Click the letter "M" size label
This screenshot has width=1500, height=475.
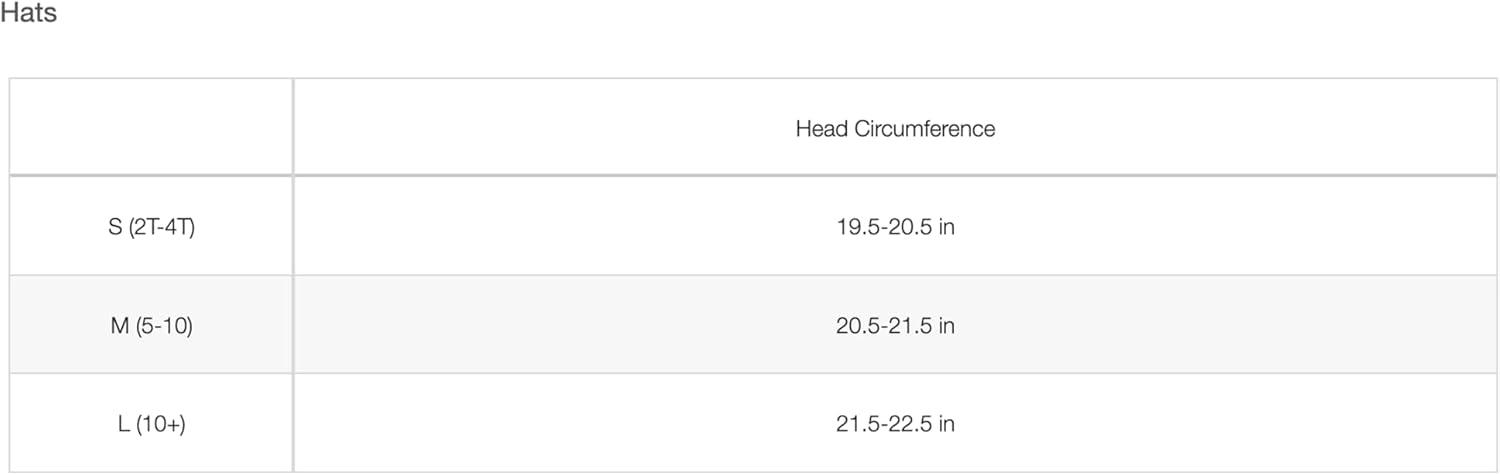click(x=120, y=326)
